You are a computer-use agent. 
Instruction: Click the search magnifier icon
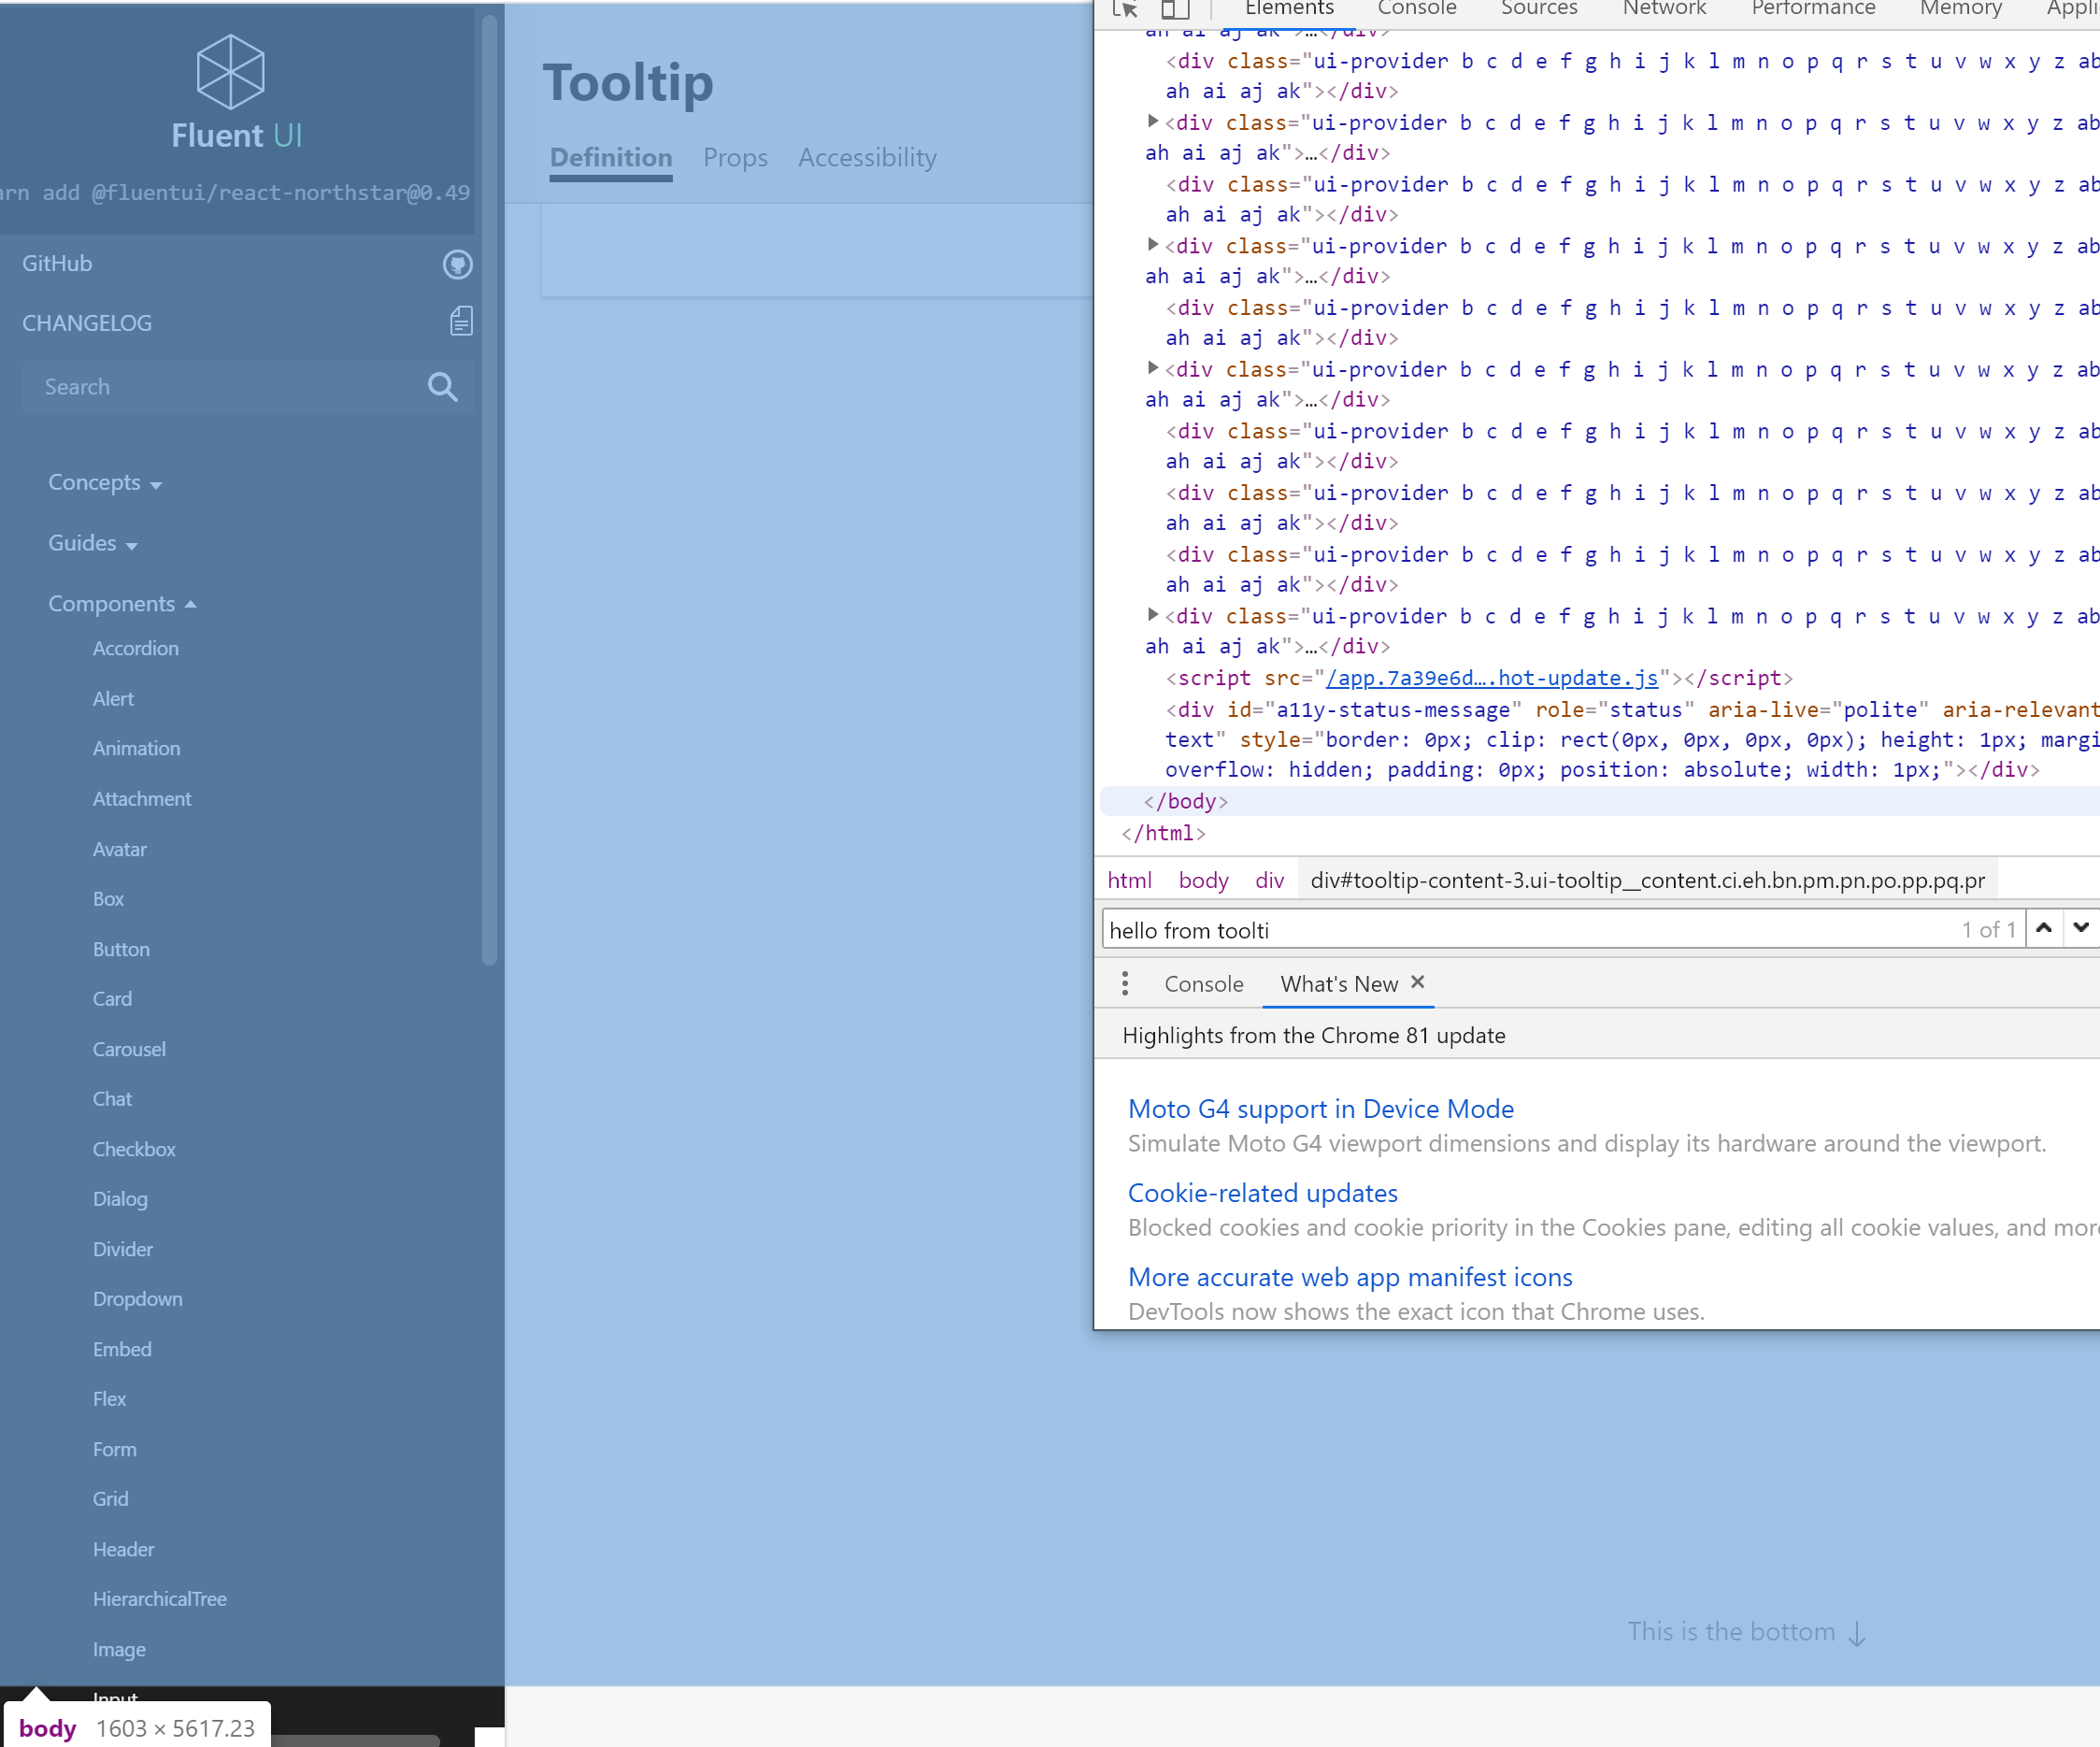point(442,387)
